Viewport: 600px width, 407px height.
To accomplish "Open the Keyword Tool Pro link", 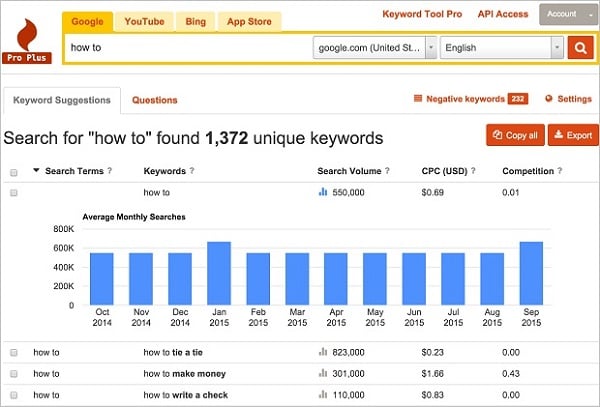I will 422,14.
